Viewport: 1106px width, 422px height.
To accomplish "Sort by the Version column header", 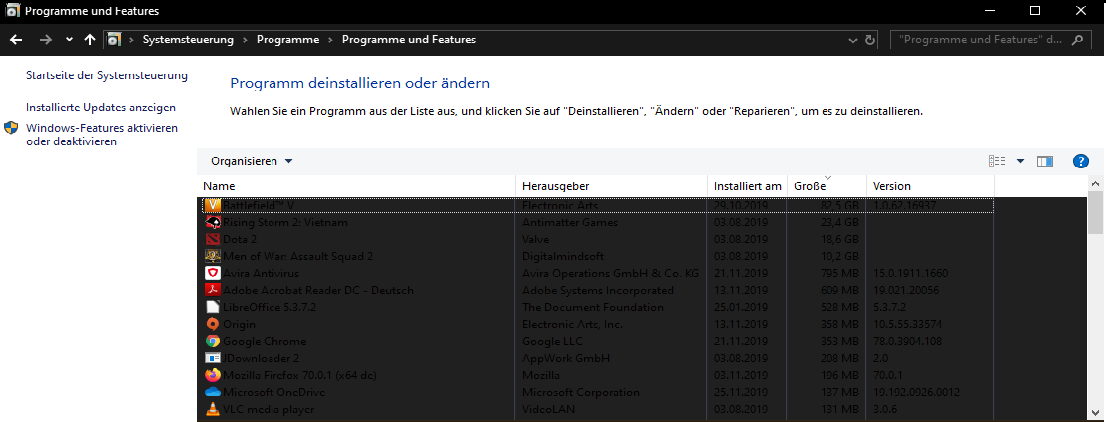I will coord(930,186).
